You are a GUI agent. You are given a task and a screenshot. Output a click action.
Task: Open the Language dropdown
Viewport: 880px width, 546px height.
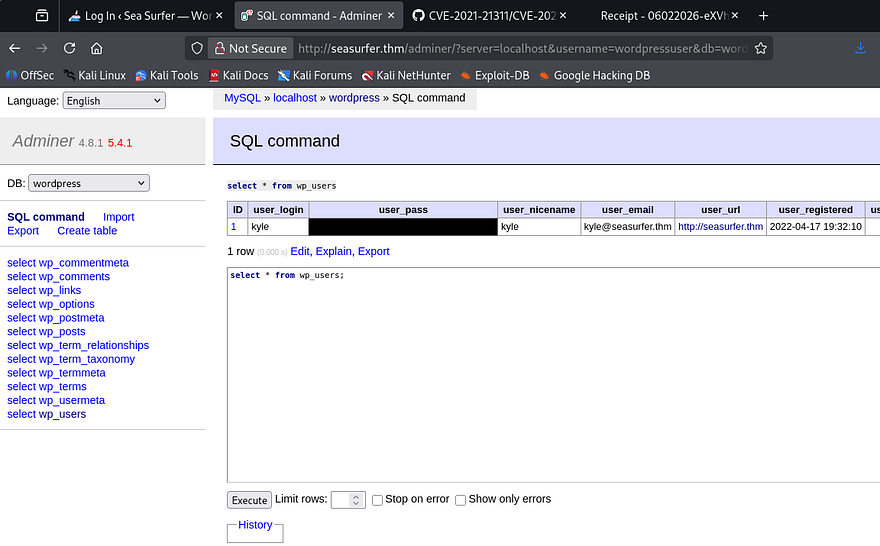coord(113,101)
